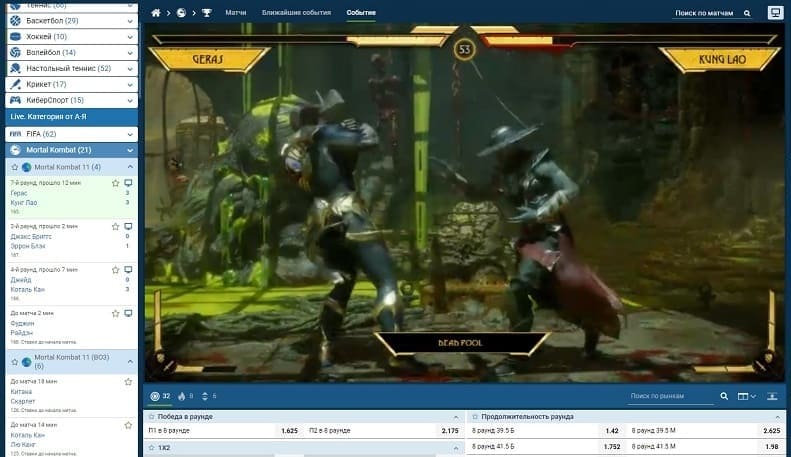791x457 pixels.
Task: Collapse the Продолжительность раунда market
Action: 777,418
